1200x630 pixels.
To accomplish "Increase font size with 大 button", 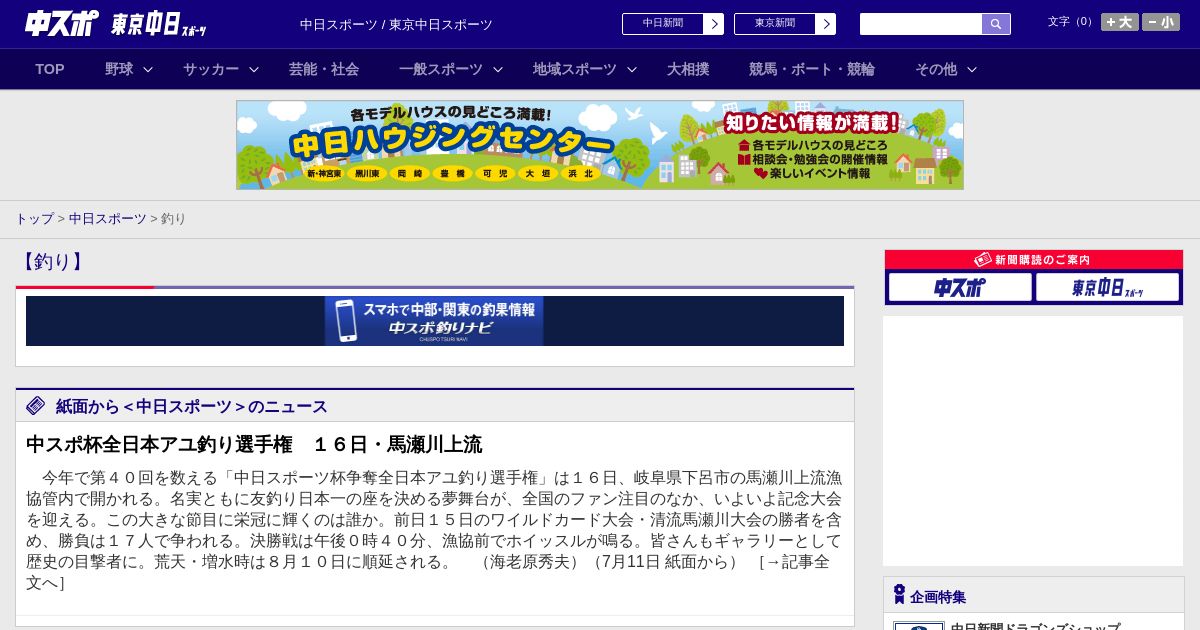I will coord(1120,22).
